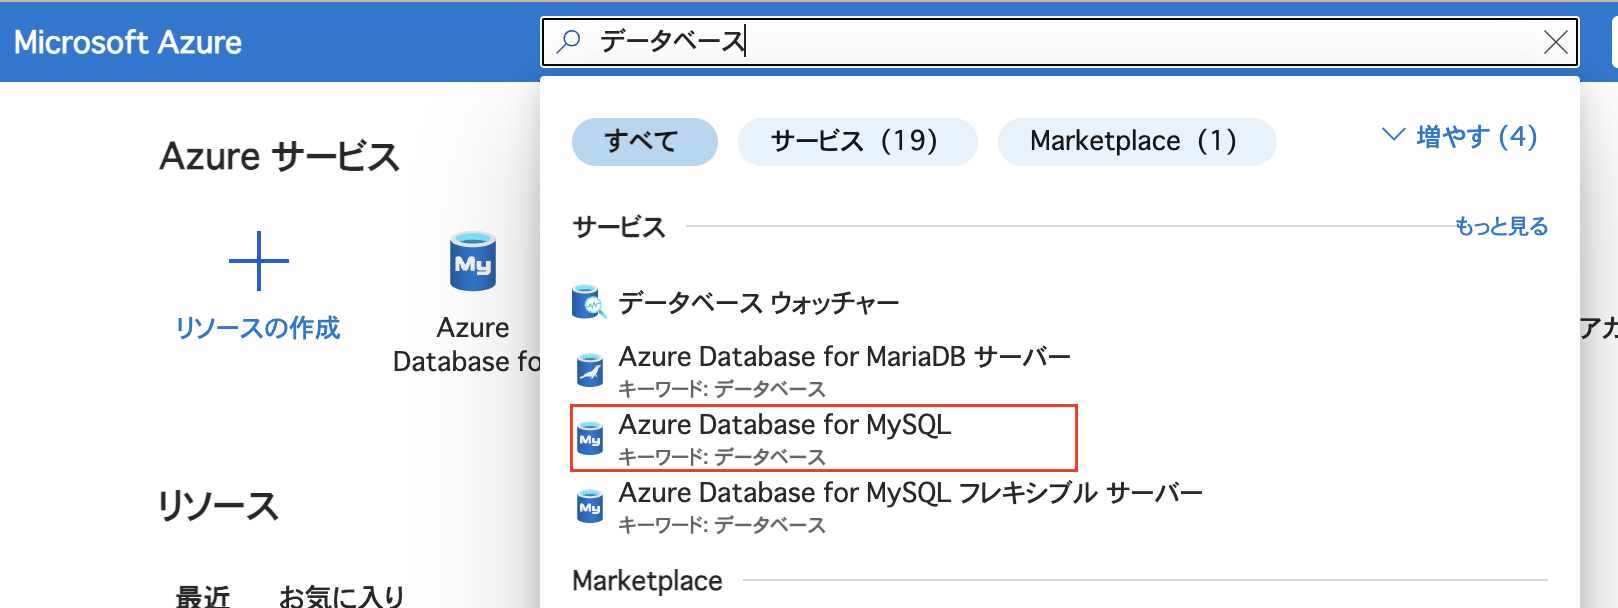Switch to the 最近 tab
Image resolution: width=1618 pixels, height=608 pixels.
pyautogui.click(x=203, y=596)
